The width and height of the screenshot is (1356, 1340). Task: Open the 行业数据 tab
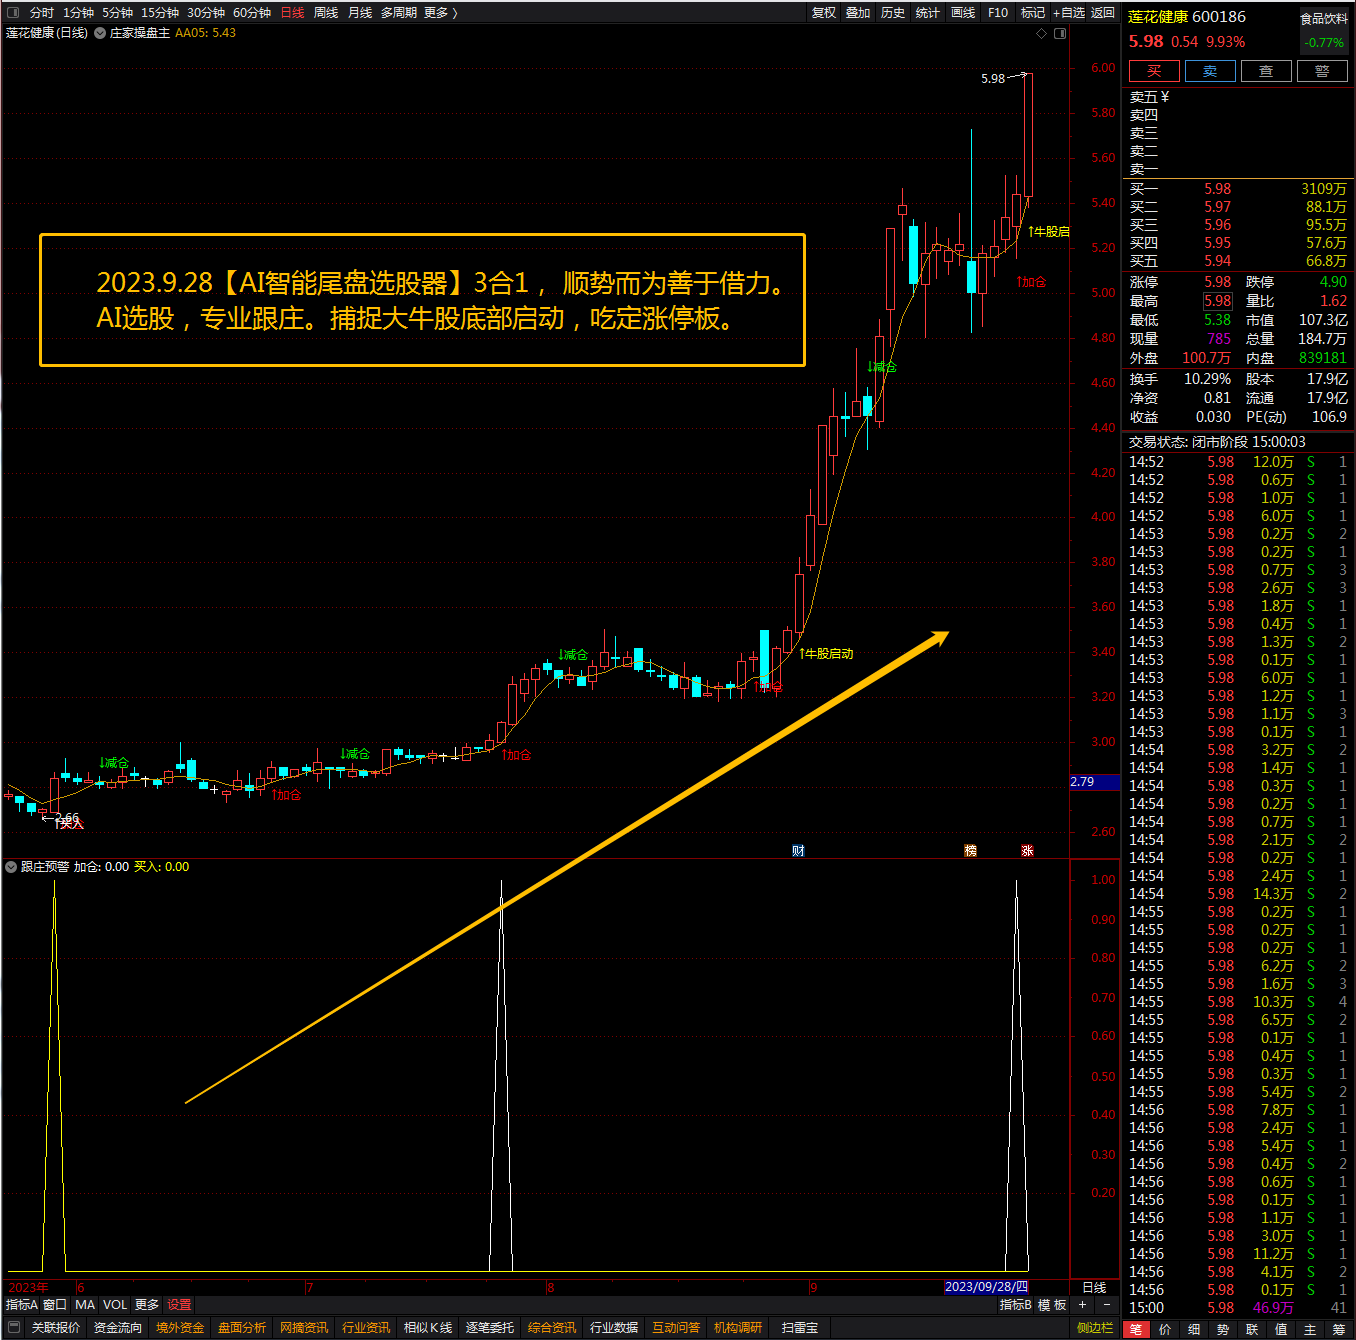[614, 1328]
